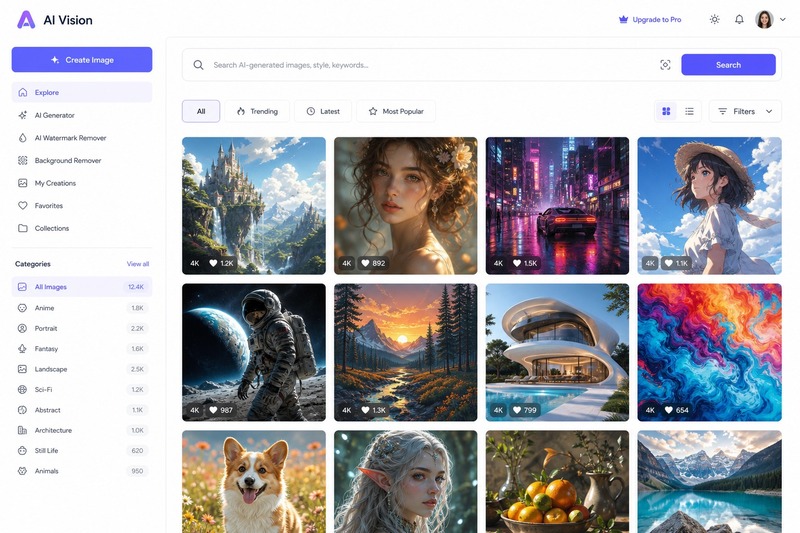Click the 4K badge on astronaut image
Image resolution: width=800 pixels, height=533 pixels.
pos(195,410)
